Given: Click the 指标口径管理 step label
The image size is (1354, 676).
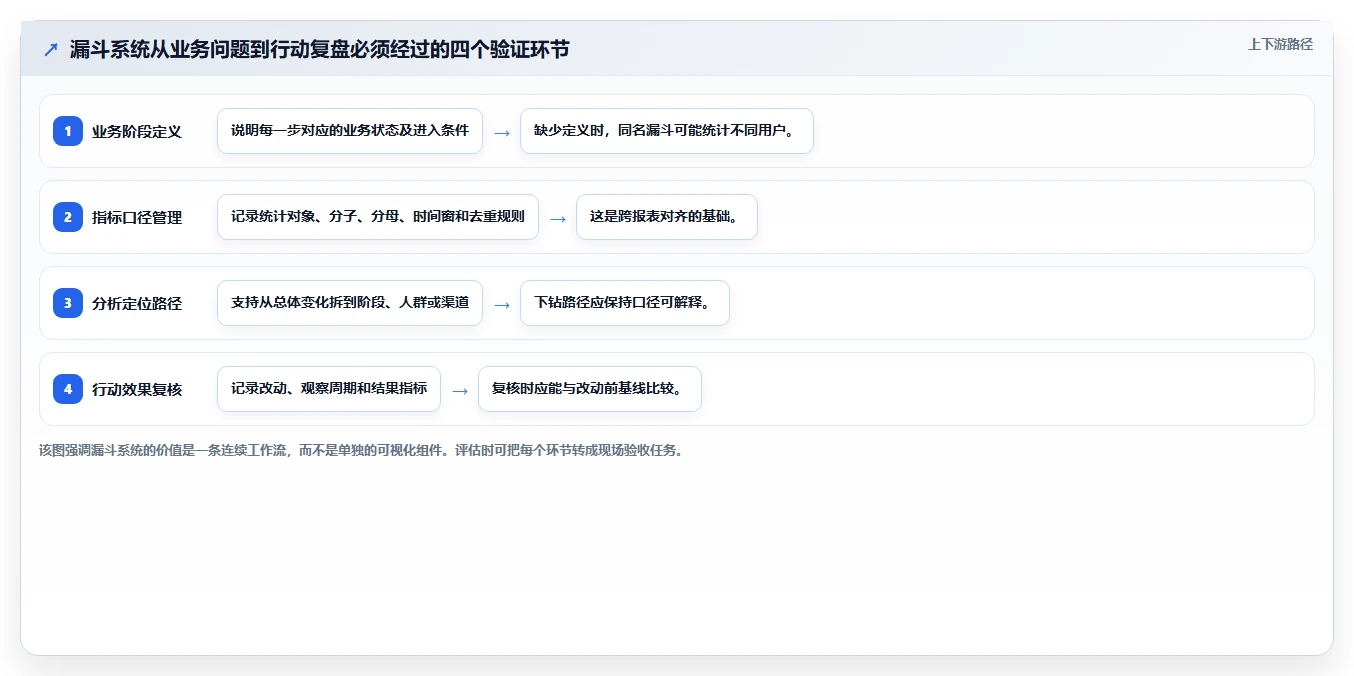Looking at the screenshot, I should coord(137,217).
